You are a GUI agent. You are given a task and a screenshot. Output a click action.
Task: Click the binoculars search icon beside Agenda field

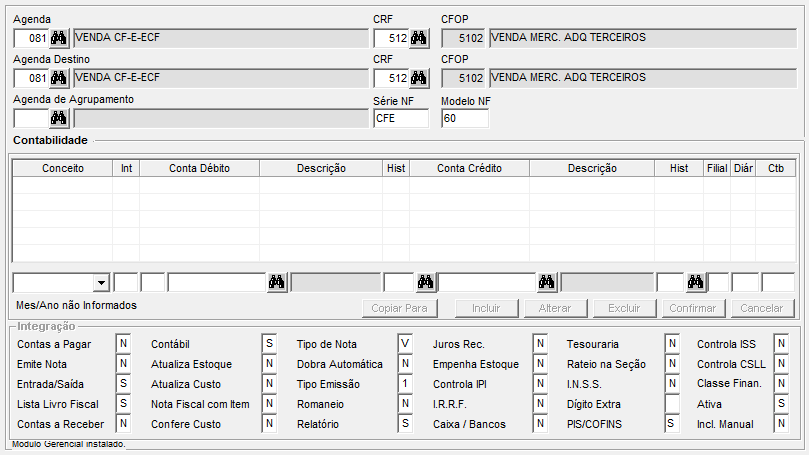[x=58, y=39]
